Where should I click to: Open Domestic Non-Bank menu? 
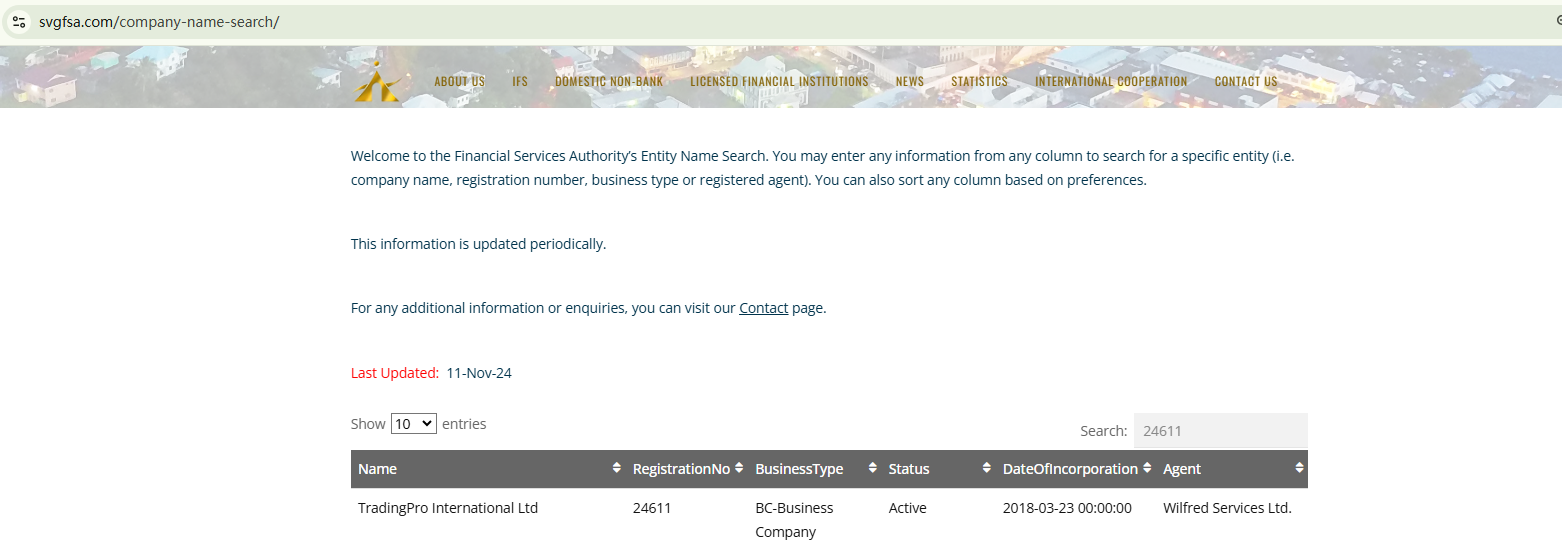[609, 82]
